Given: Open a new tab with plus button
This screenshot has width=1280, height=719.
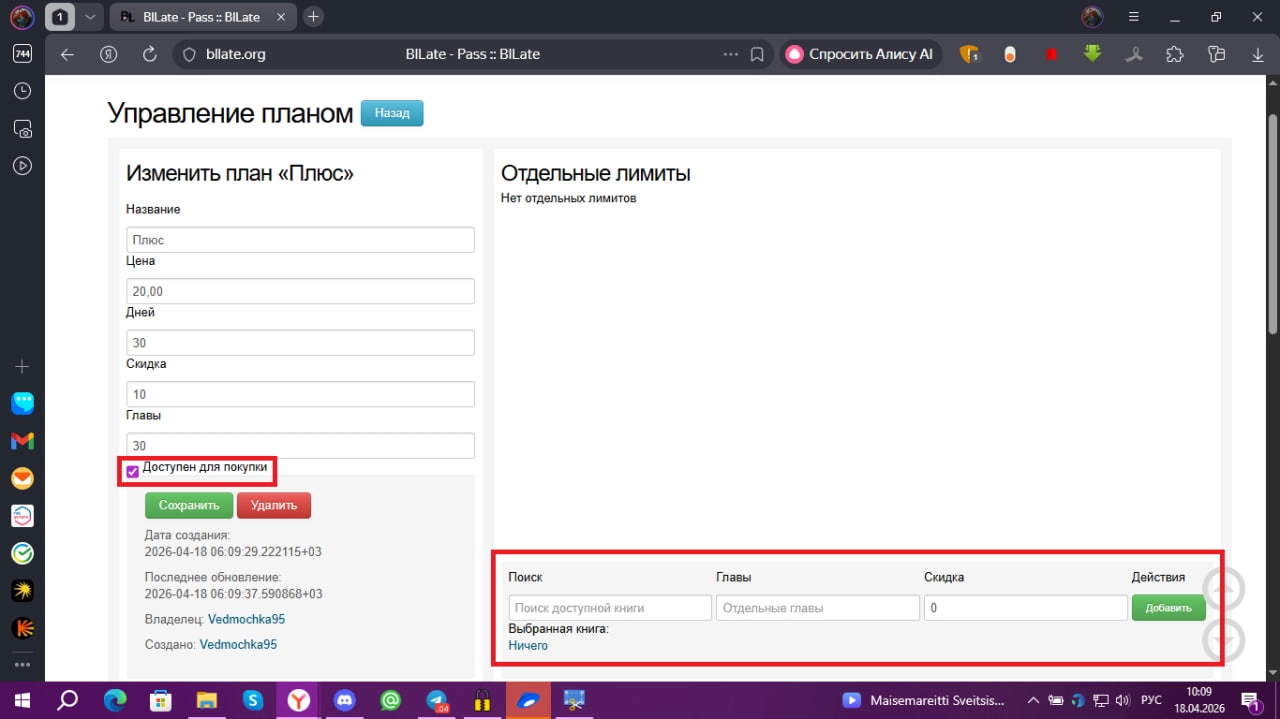Looking at the screenshot, I should click(x=313, y=17).
